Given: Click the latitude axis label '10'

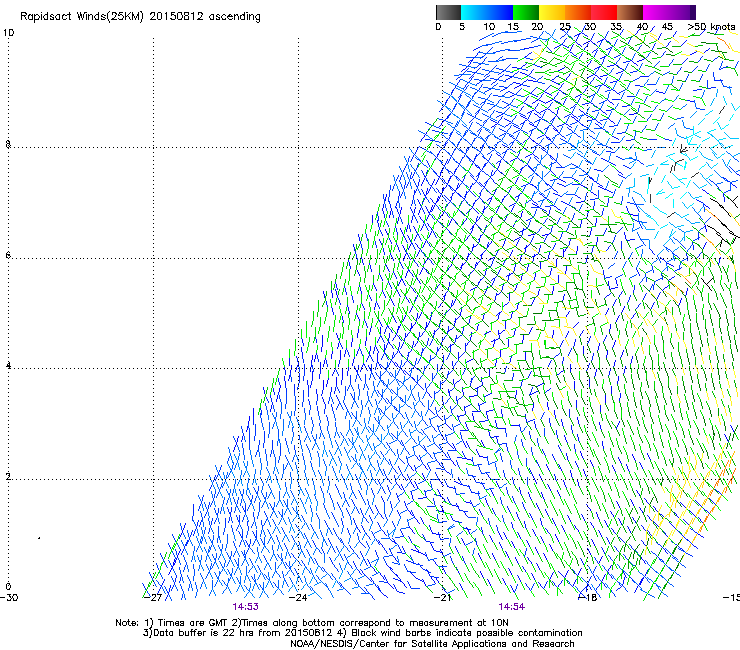Looking at the screenshot, I should (8, 33).
